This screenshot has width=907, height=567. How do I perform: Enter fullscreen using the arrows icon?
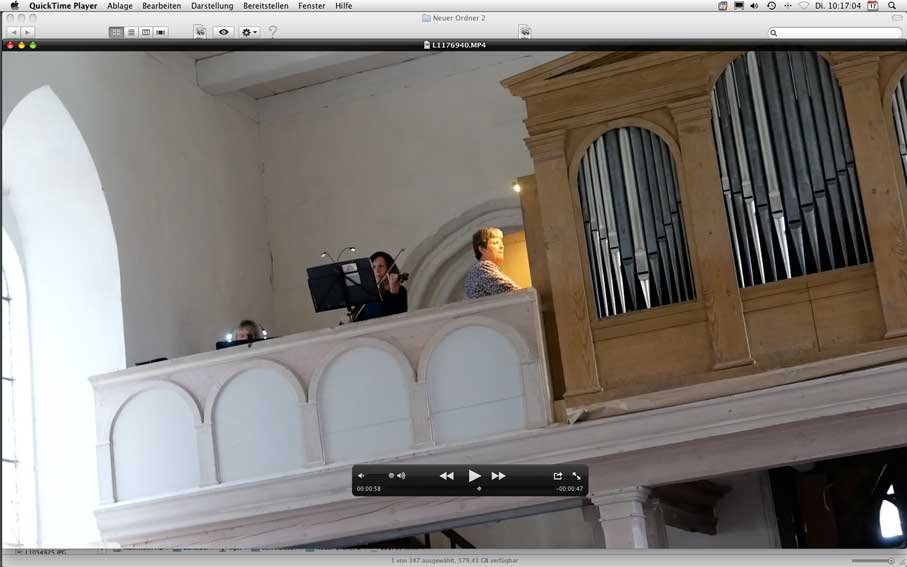click(576, 476)
